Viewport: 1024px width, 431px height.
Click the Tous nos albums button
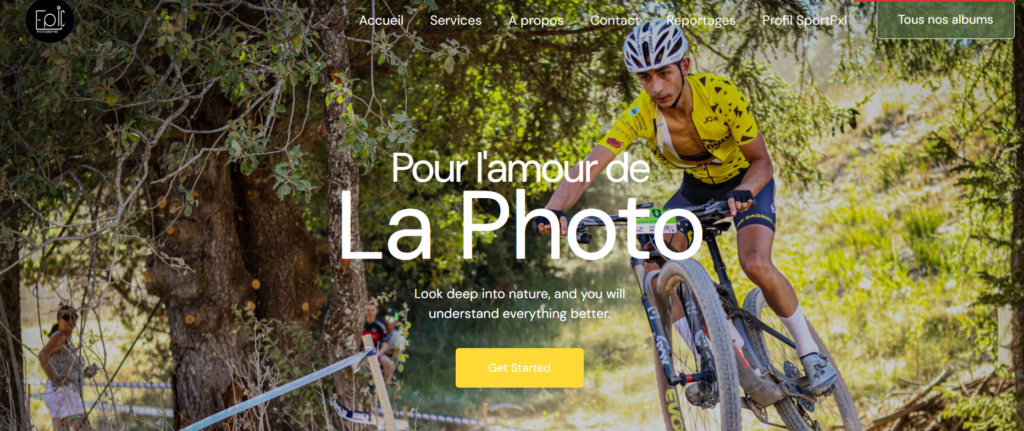(945, 20)
